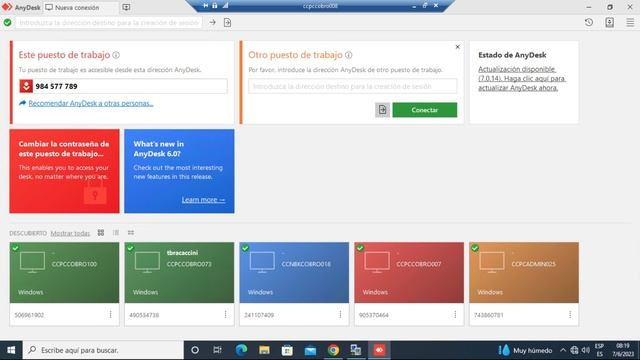Click the info icon beside Otro puesto de trabajo
The image size is (640, 360).
(349, 55)
